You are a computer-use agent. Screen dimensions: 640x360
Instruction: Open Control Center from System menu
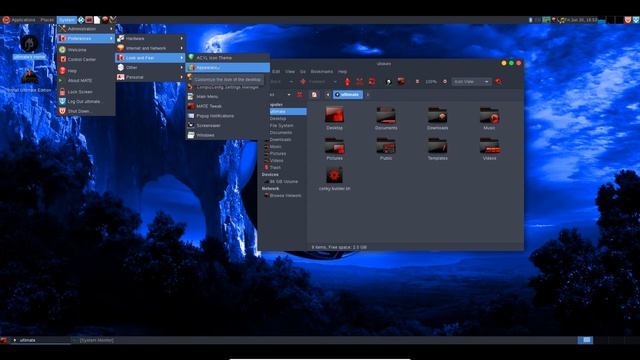tap(86, 59)
